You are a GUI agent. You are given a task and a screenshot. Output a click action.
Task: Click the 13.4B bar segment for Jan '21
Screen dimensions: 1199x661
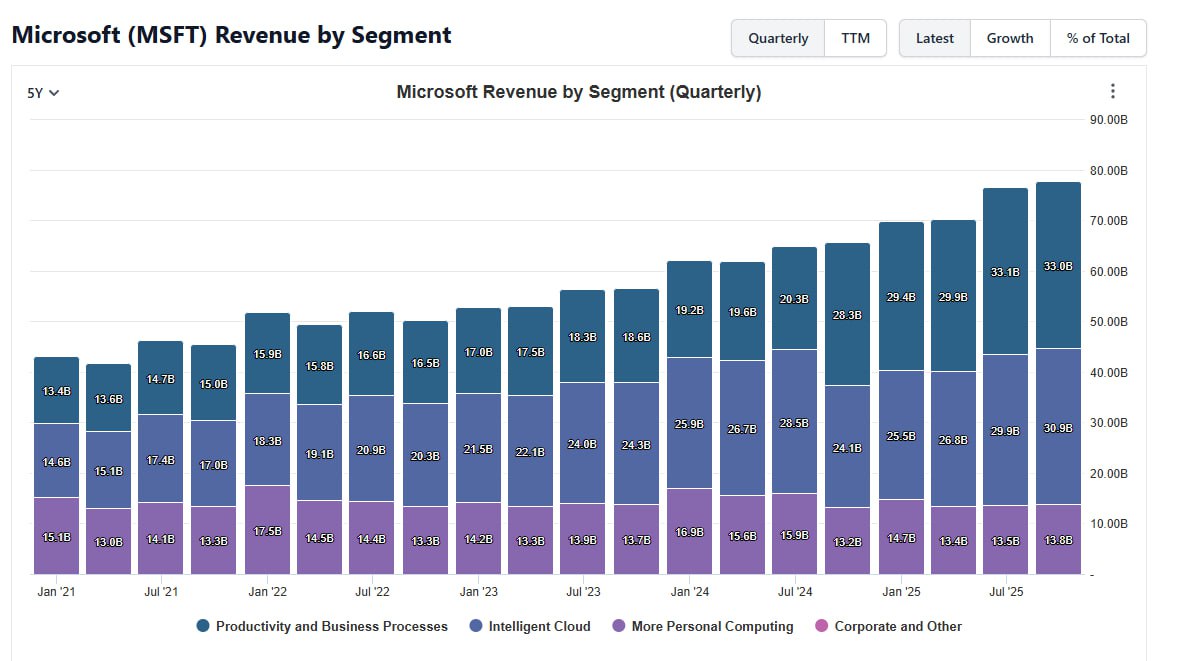[x=56, y=391]
